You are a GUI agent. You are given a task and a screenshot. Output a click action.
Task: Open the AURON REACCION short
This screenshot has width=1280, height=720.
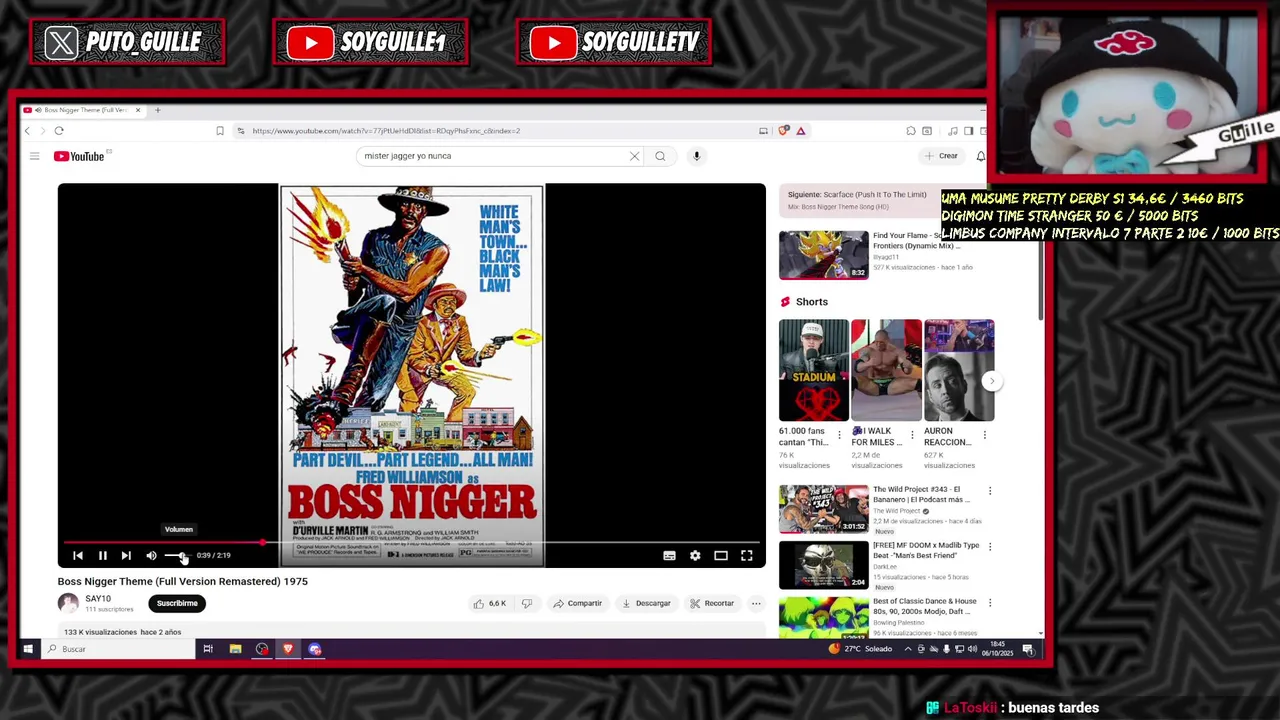point(959,371)
